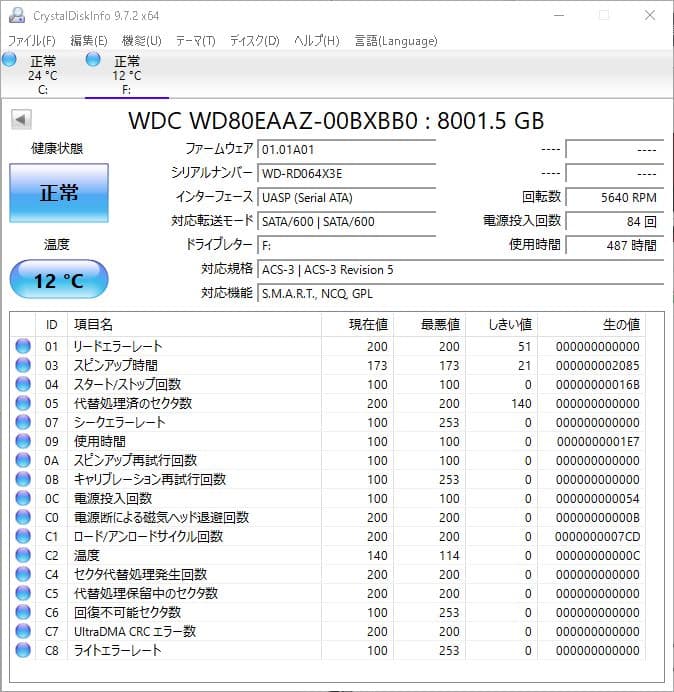Click threshold value 140 in the 05 row
This screenshot has width=674, height=692.
(521, 403)
